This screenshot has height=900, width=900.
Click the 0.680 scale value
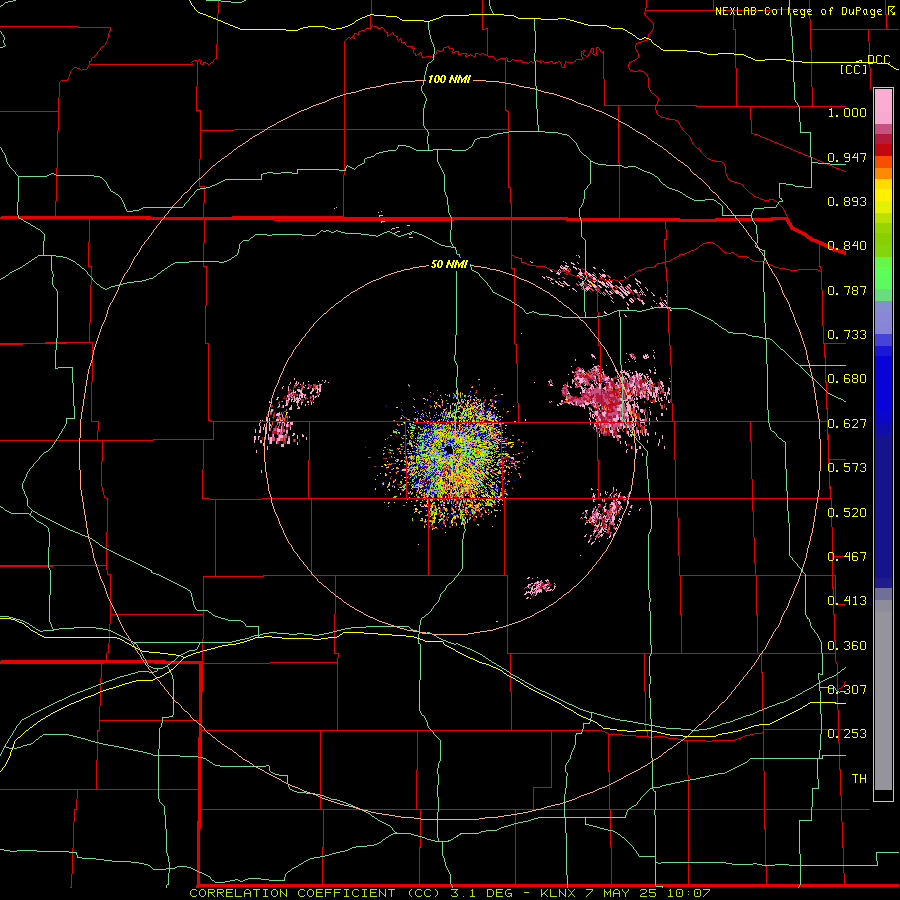(x=847, y=379)
